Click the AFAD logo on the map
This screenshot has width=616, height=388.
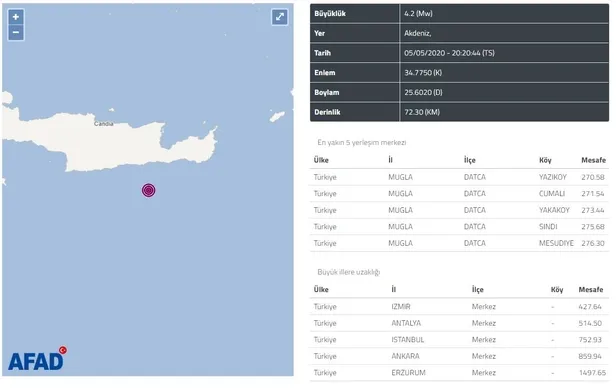37,359
